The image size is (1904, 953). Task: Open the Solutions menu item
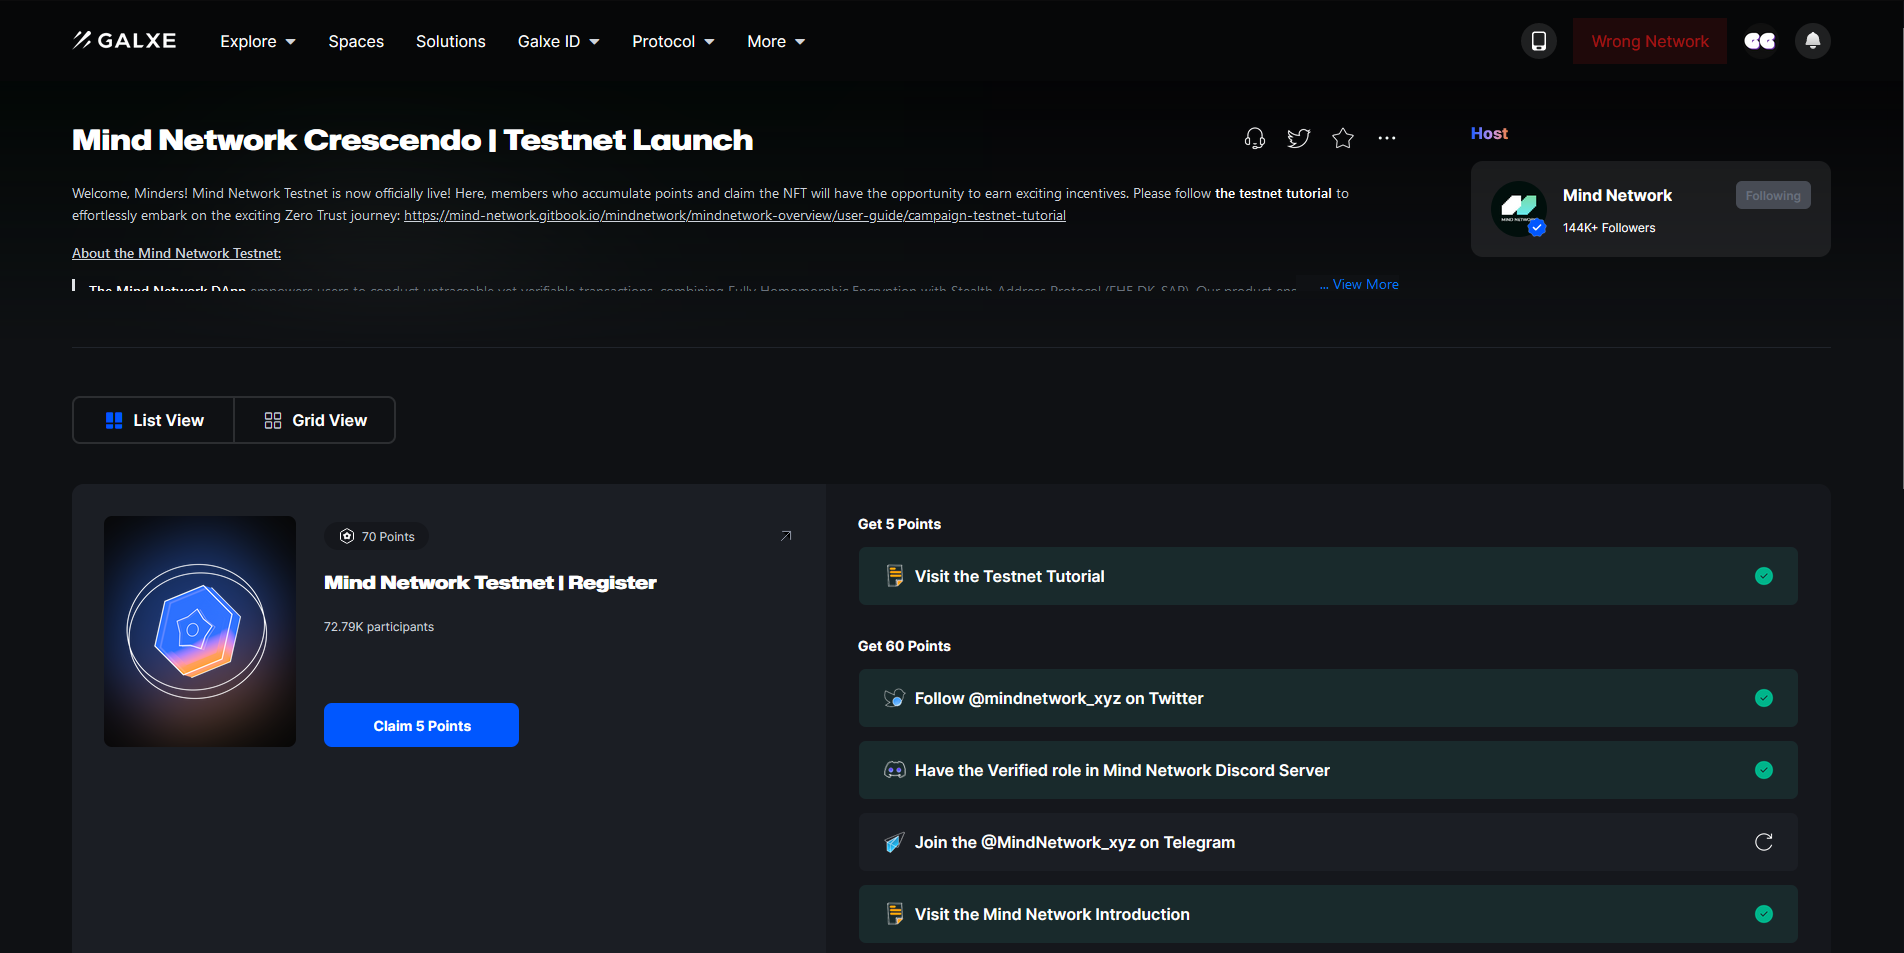coord(451,41)
